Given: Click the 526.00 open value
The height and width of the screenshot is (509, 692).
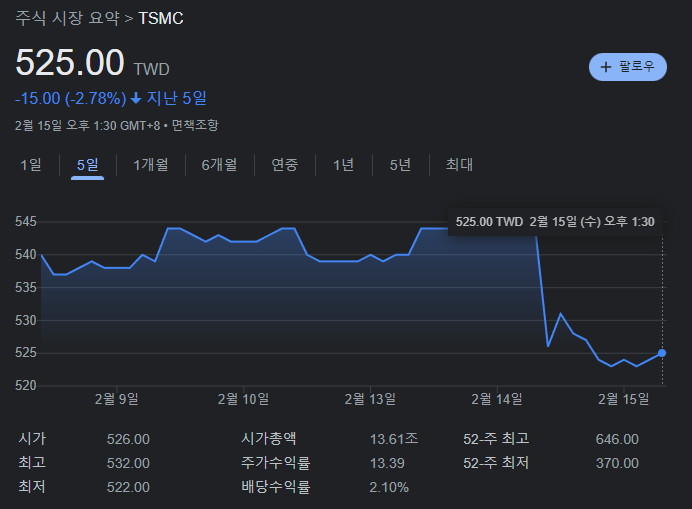Looking at the screenshot, I should pyautogui.click(x=128, y=439).
